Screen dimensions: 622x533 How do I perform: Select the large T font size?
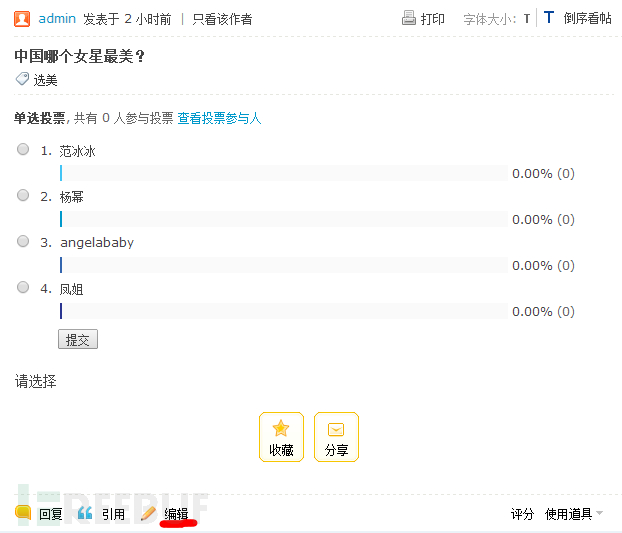tap(549, 17)
